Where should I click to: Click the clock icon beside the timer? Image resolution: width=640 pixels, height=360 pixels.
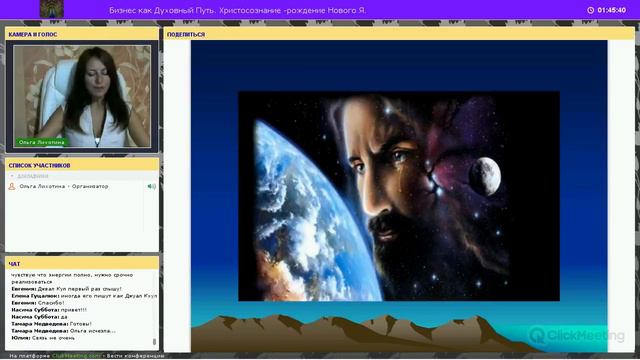coord(590,10)
